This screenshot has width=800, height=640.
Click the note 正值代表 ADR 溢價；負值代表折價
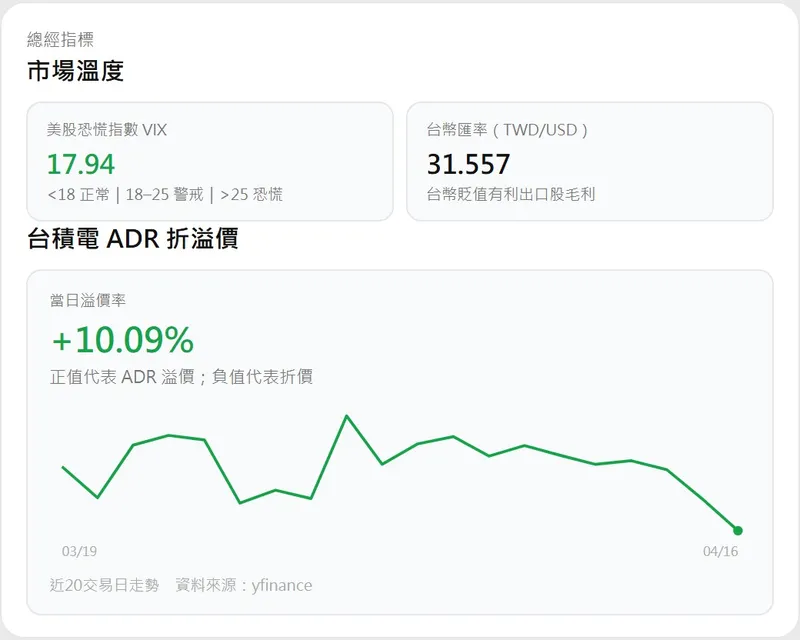tap(181, 377)
